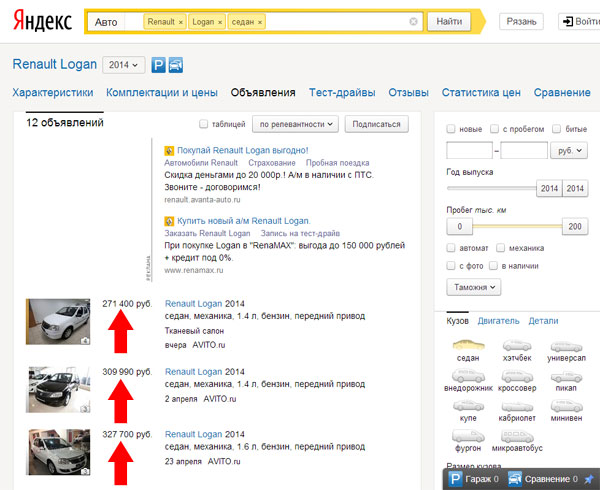The image size is (600, 490).
Task: Open the Покупай Renault Logan выгодно! ad
Action: click(243, 150)
